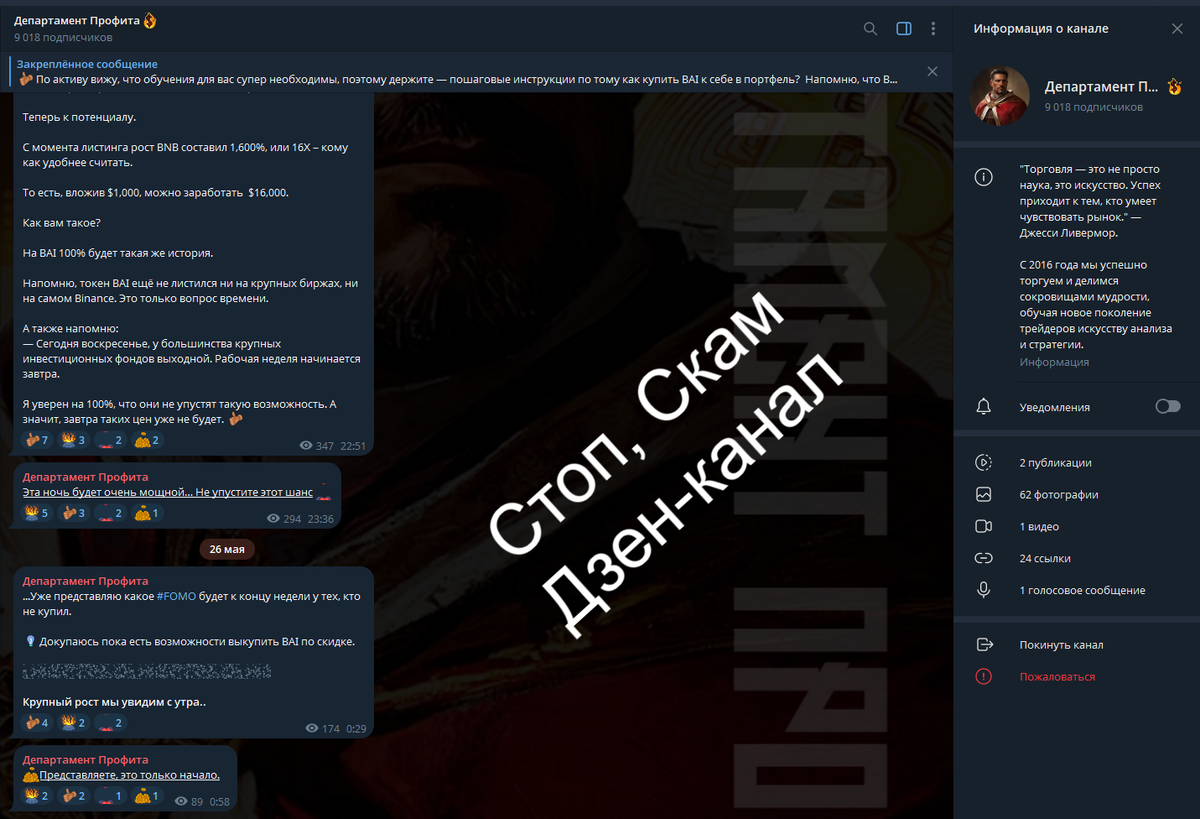
Task: Open the channel avatar photo
Action: click(x=998, y=96)
